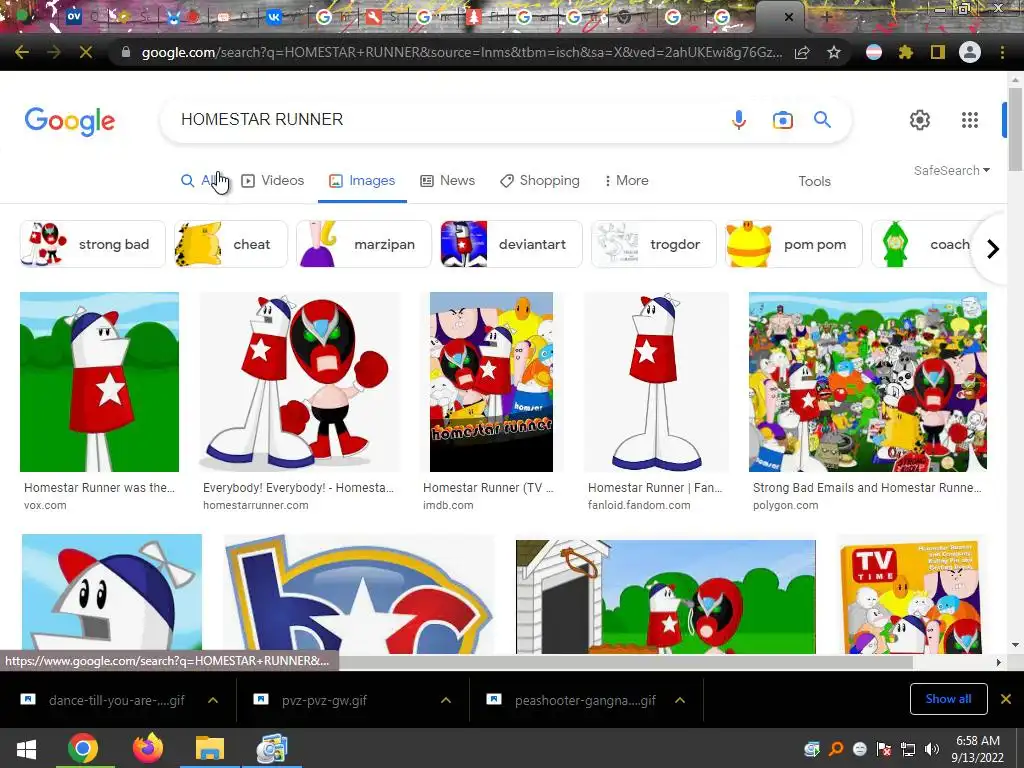Filter images by deviantart chip
This screenshot has width=1024, height=768.
[511, 244]
